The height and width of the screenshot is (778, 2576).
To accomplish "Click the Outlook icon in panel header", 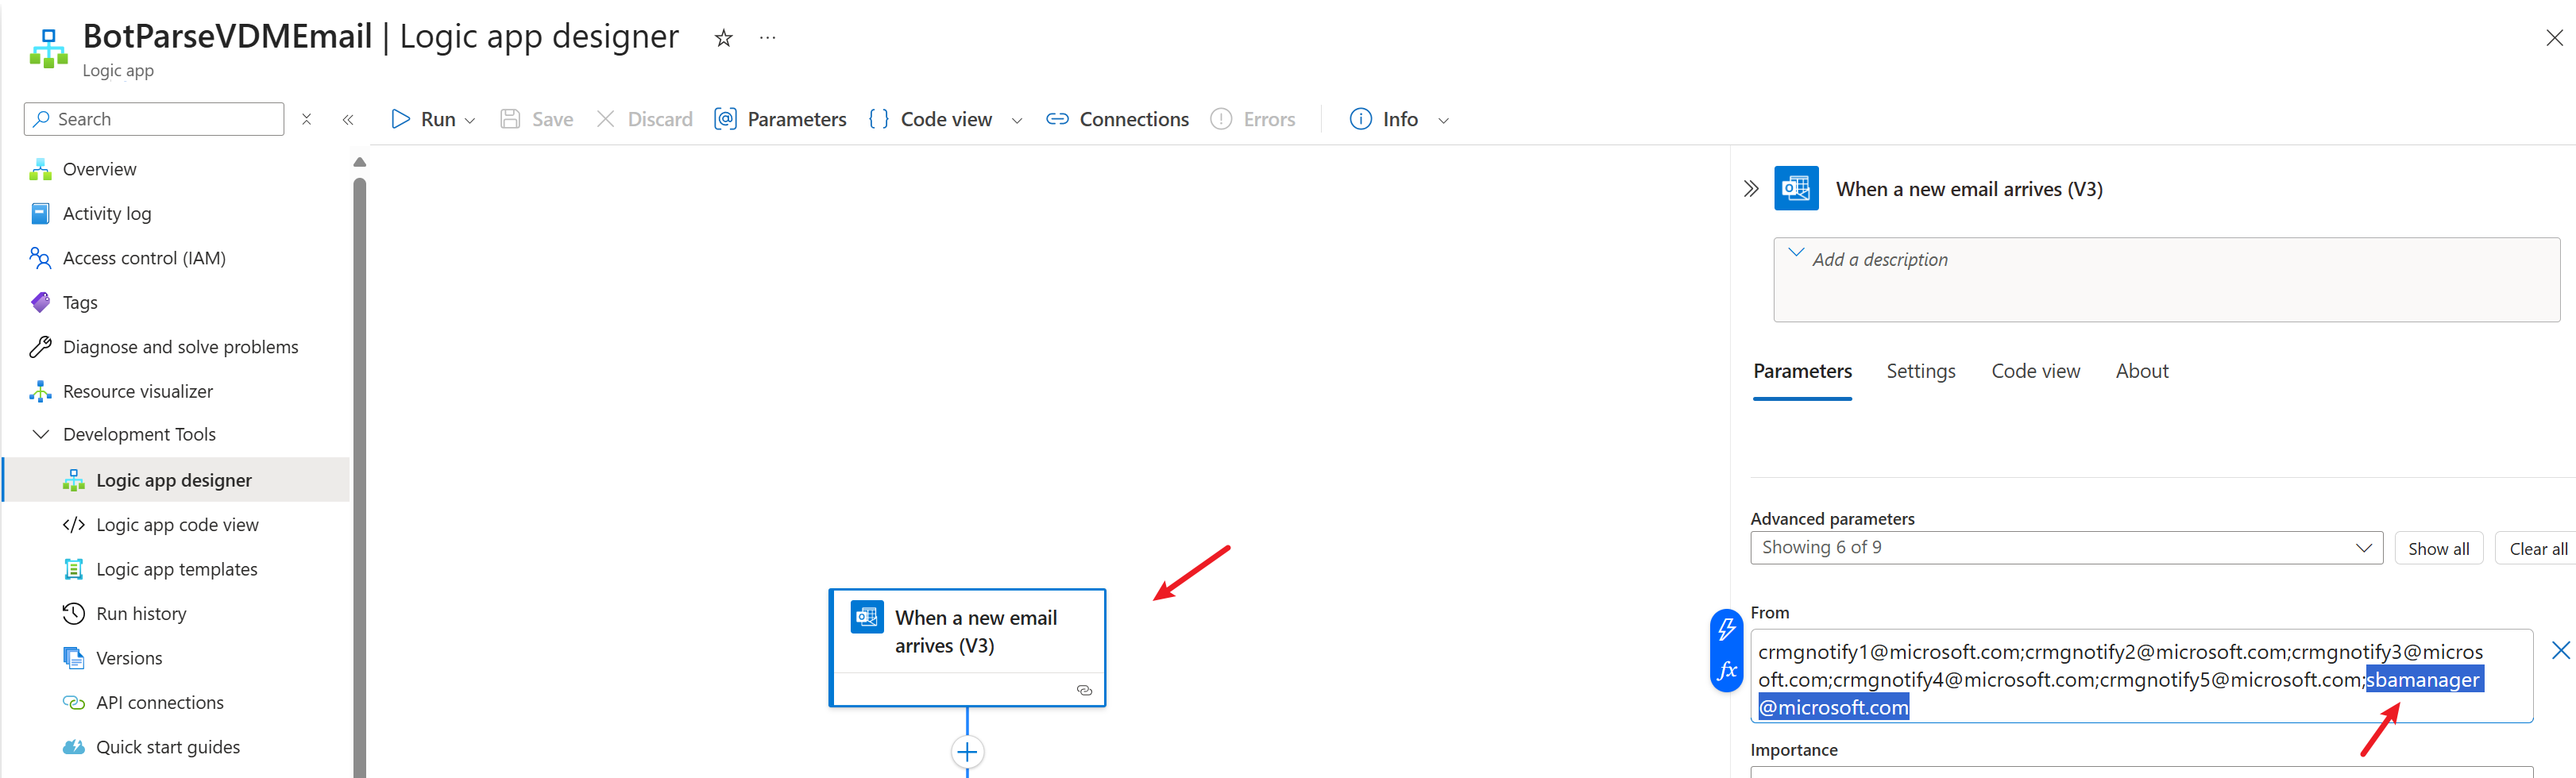I will (x=1796, y=188).
